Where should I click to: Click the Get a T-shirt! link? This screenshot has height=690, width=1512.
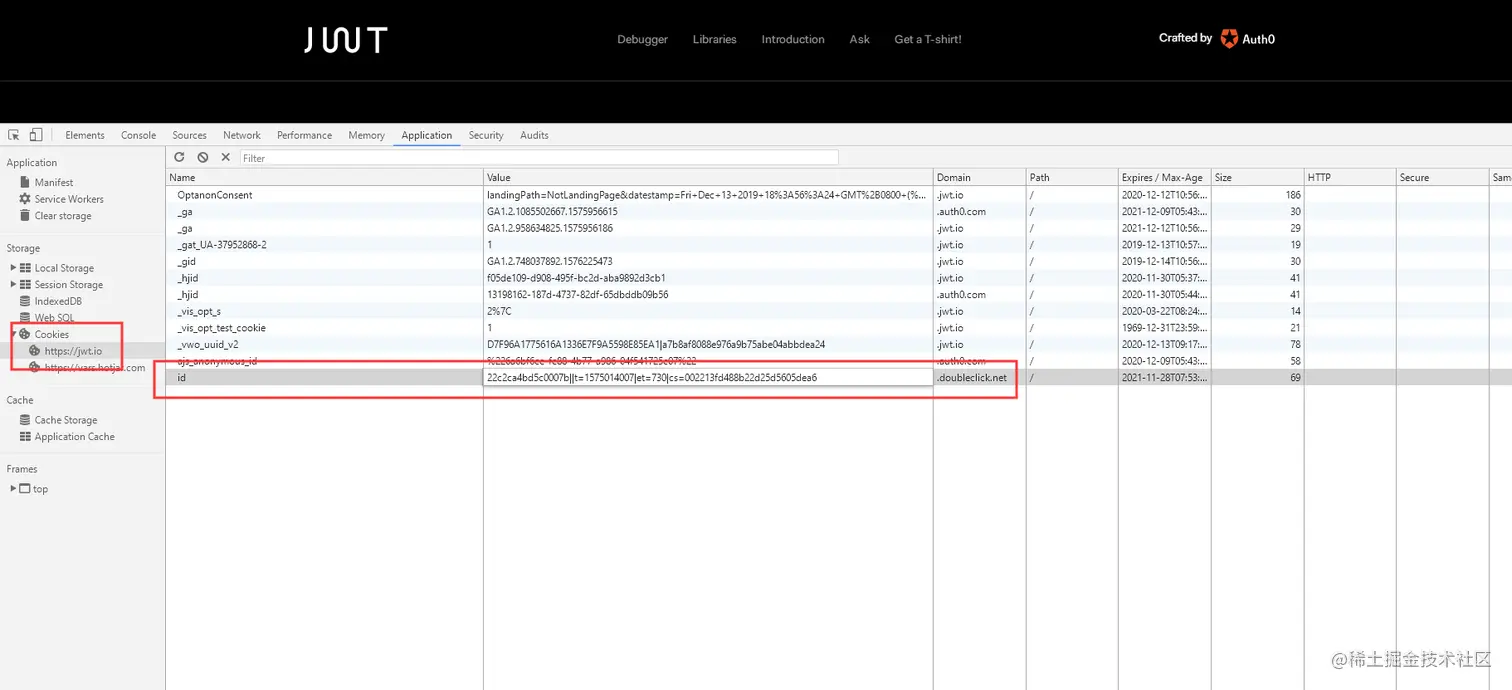[x=928, y=40]
